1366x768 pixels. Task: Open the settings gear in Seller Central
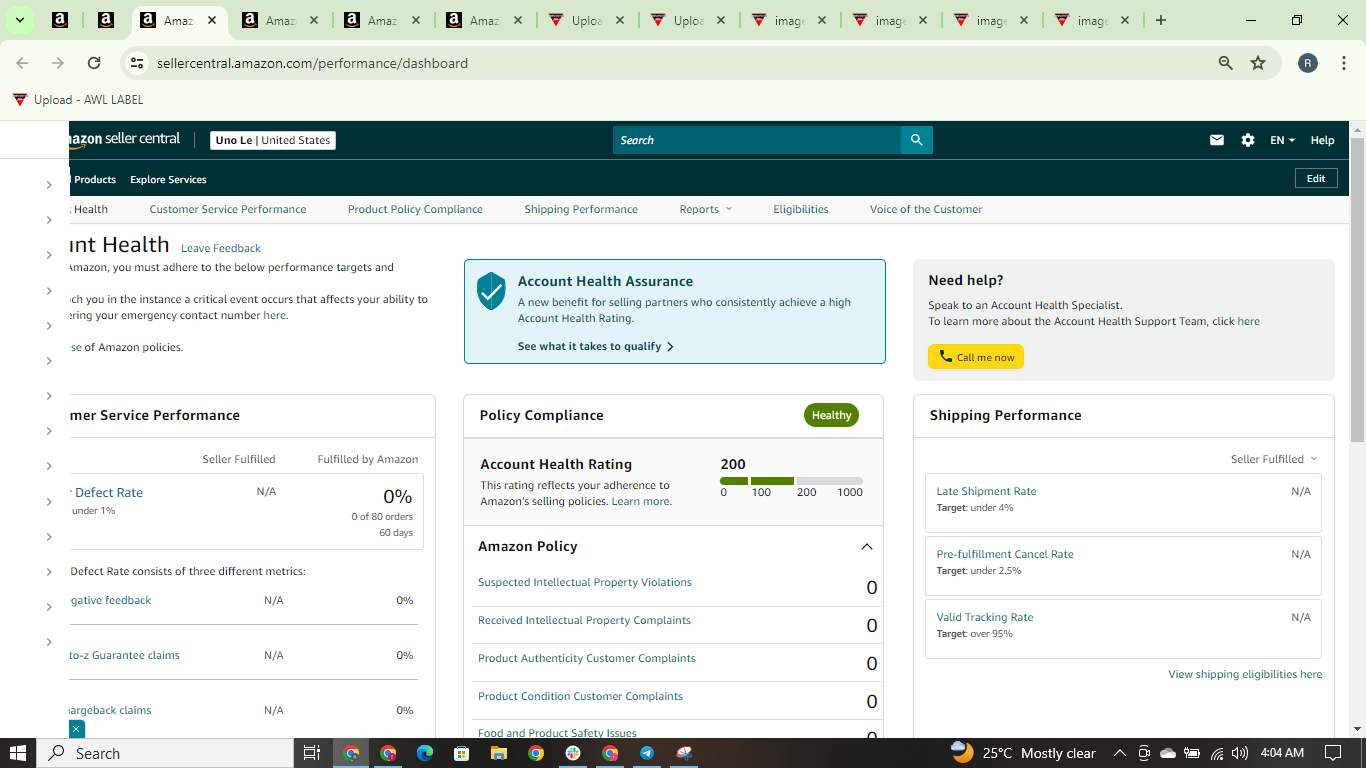tap(1248, 140)
